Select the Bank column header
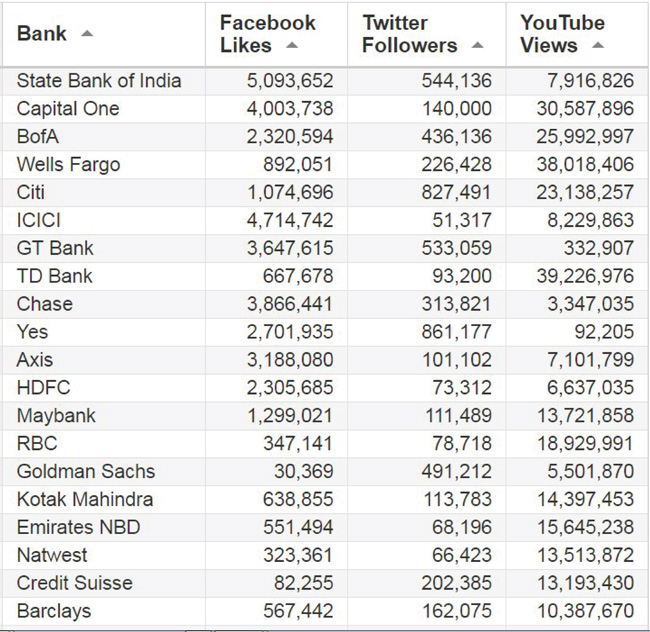 coord(104,35)
